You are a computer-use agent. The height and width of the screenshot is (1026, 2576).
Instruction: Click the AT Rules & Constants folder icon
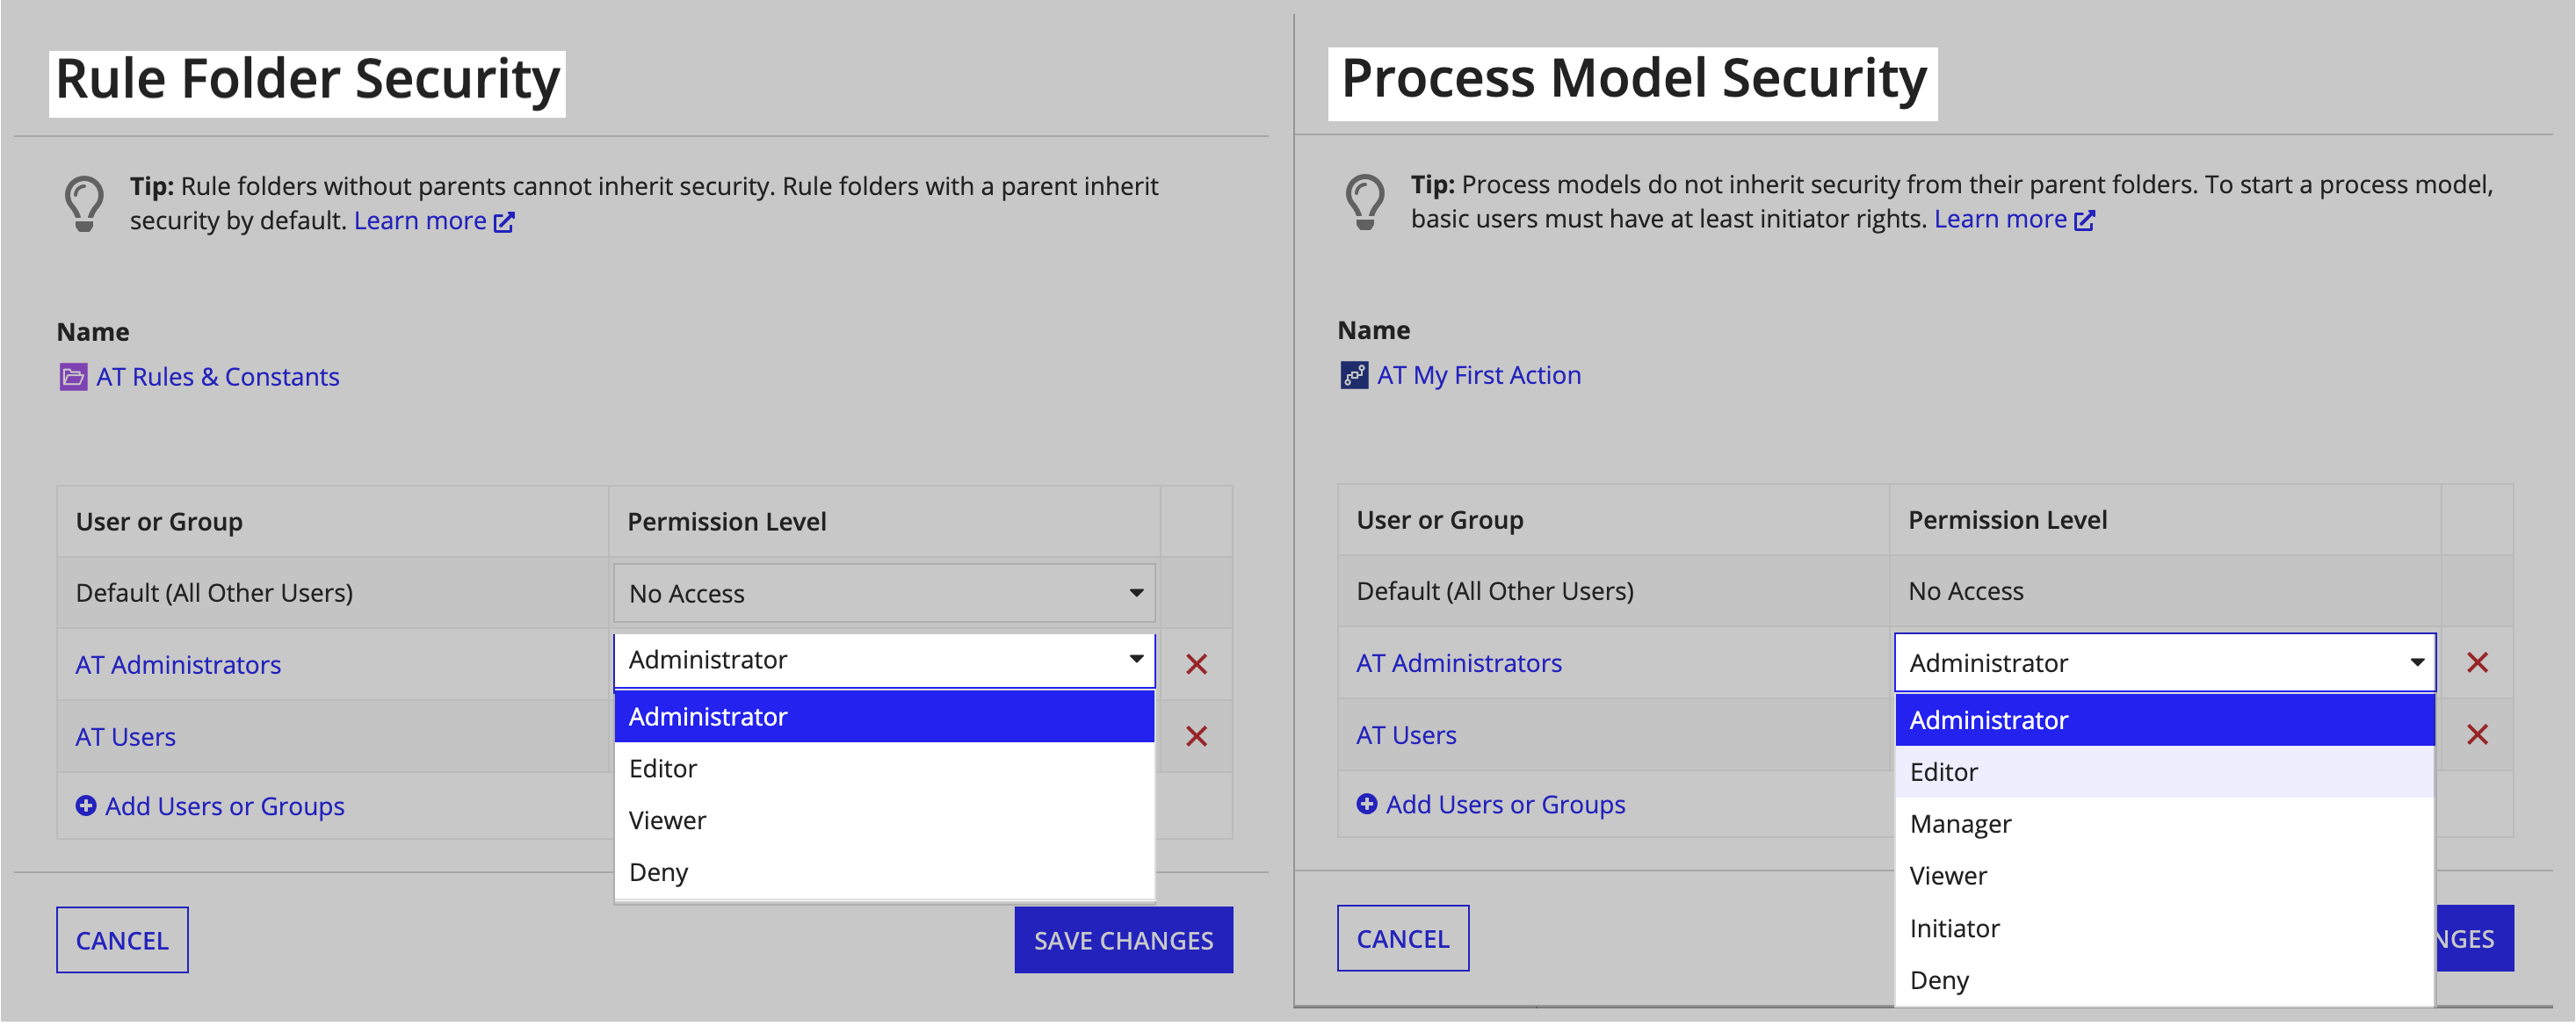pos(73,377)
